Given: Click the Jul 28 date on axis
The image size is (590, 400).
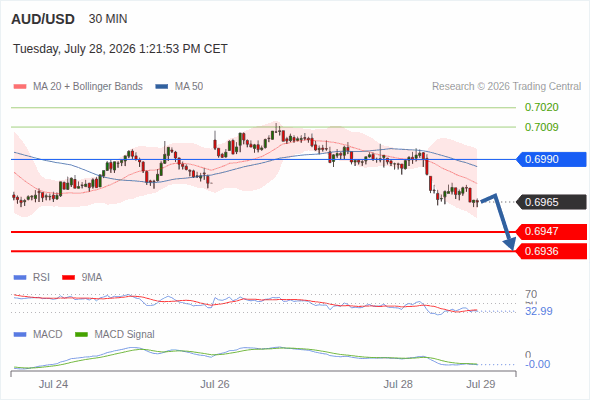Looking at the screenshot, I should (x=398, y=384).
